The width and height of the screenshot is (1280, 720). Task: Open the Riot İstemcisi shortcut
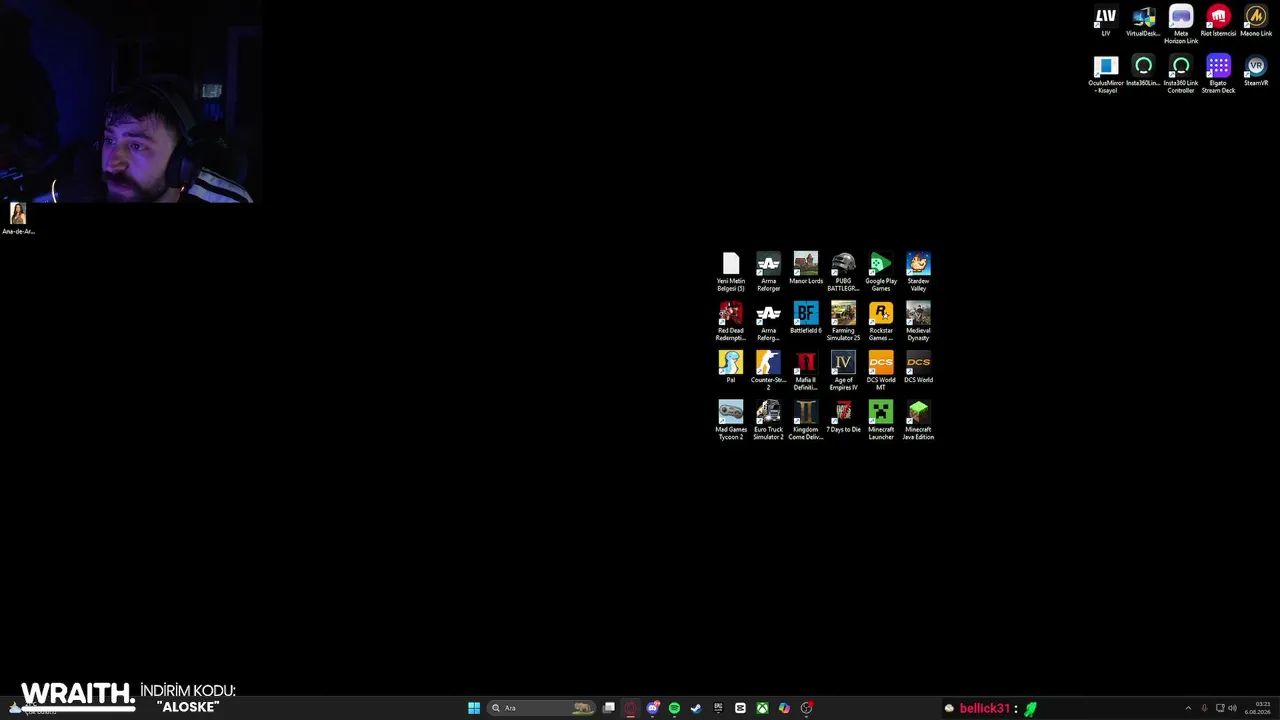[1218, 21]
